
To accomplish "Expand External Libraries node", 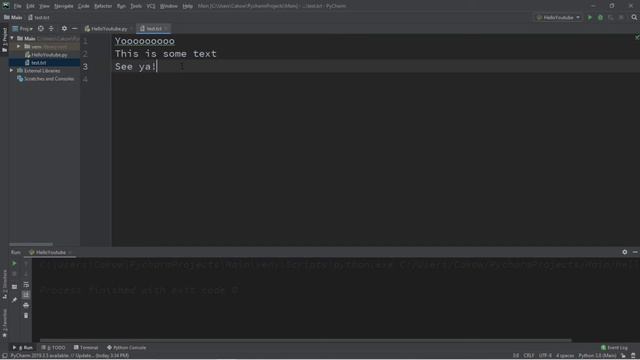I will click(x=12, y=71).
